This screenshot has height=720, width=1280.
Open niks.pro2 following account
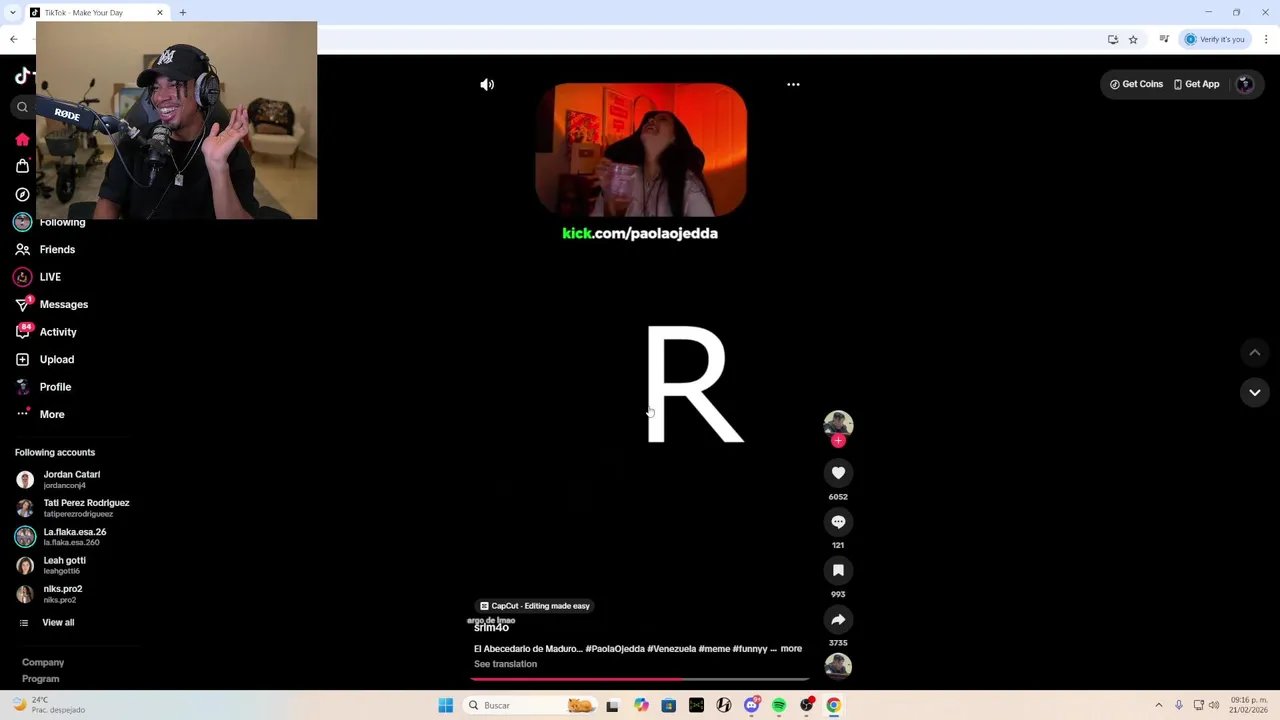pyautogui.click(x=50, y=594)
